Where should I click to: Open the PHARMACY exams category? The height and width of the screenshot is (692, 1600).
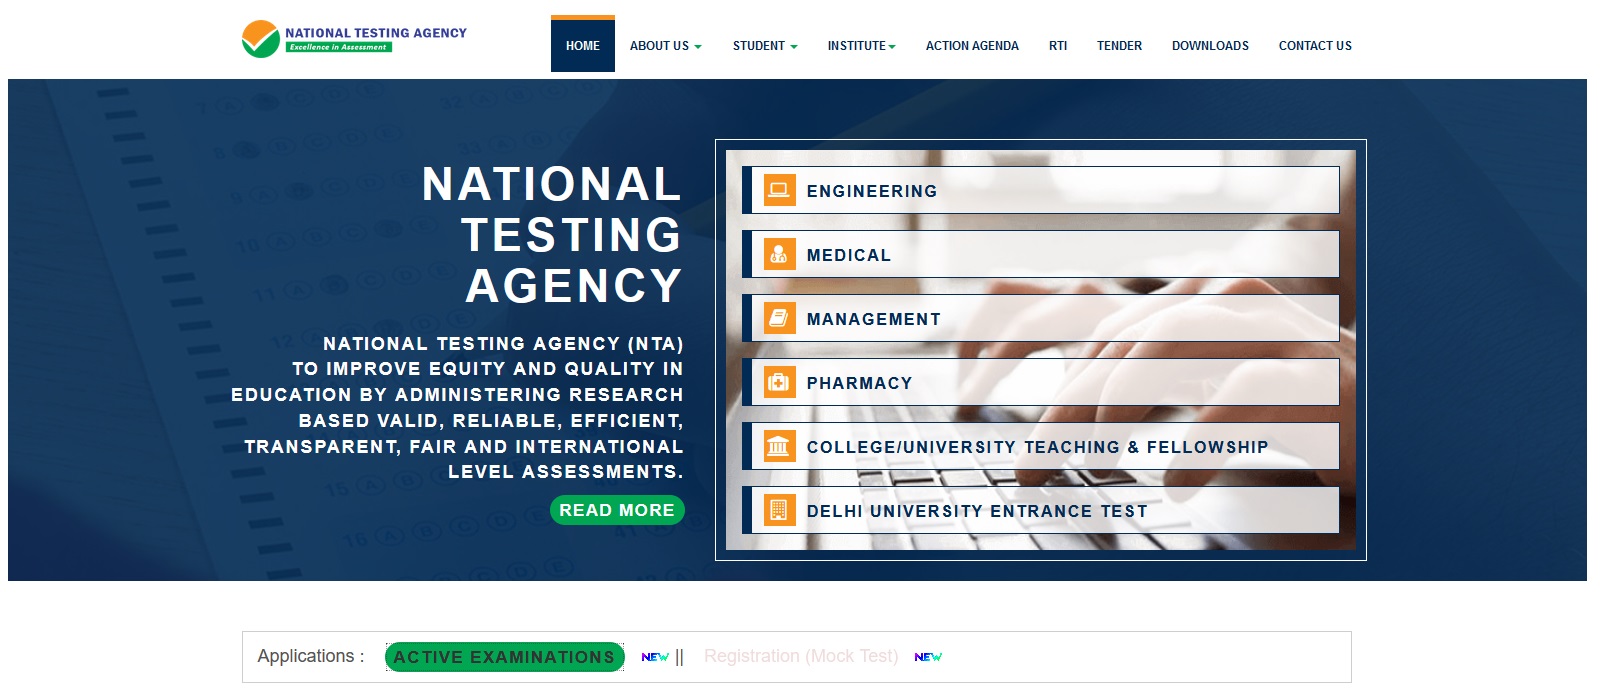tap(1041, 382)
